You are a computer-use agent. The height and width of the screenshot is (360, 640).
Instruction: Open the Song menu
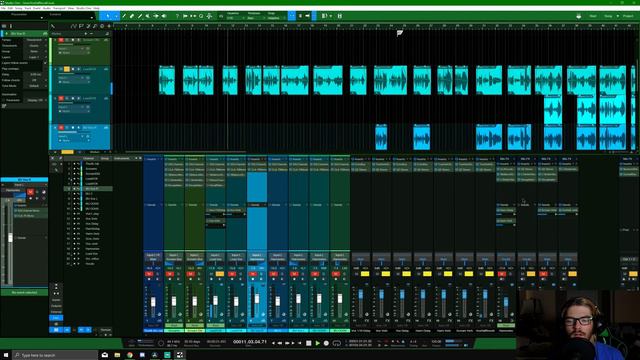pos(18,8)
